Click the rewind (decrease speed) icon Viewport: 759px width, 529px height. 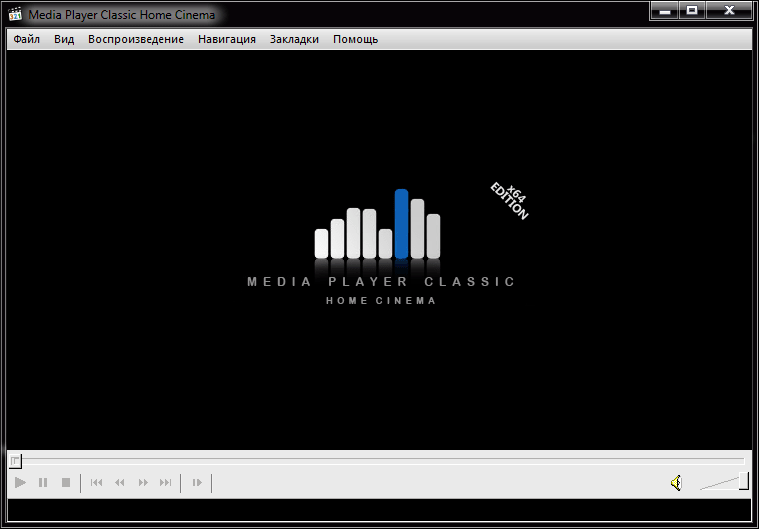tap(120, 483)
